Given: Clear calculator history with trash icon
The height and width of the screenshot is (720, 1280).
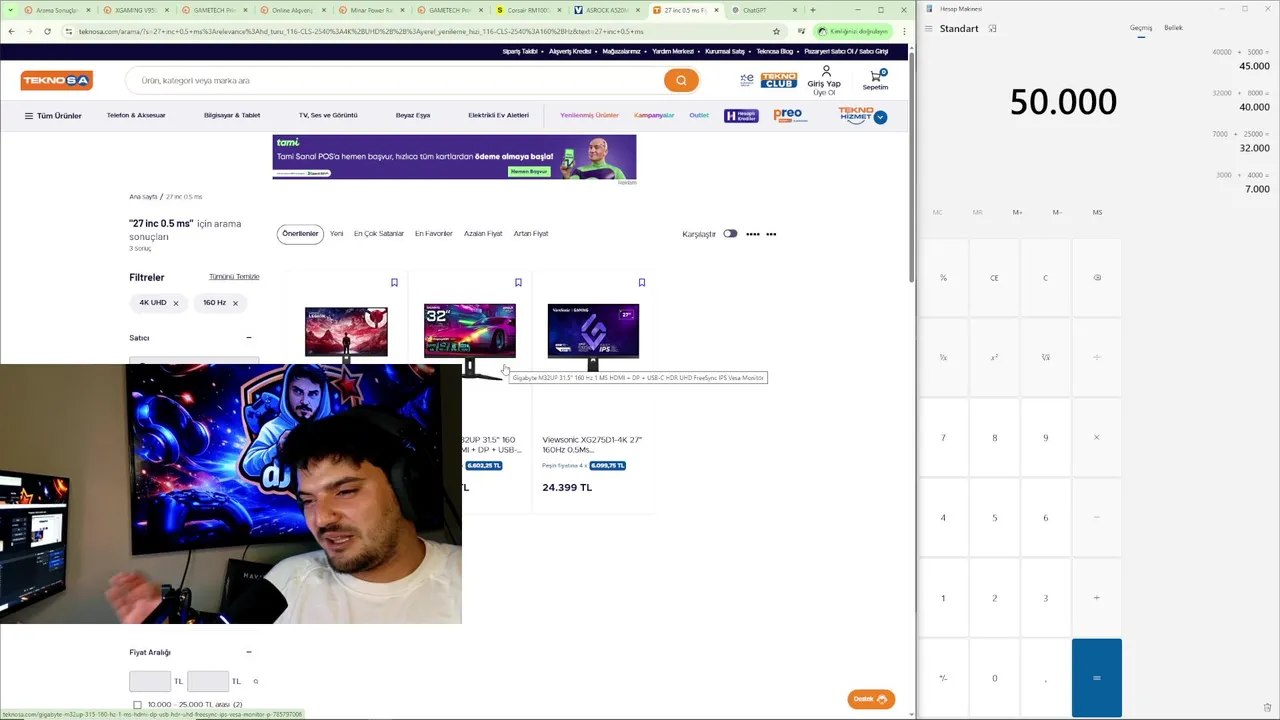Looking at the screenshot, I should pyautogui.click(x=1267, y=707).
